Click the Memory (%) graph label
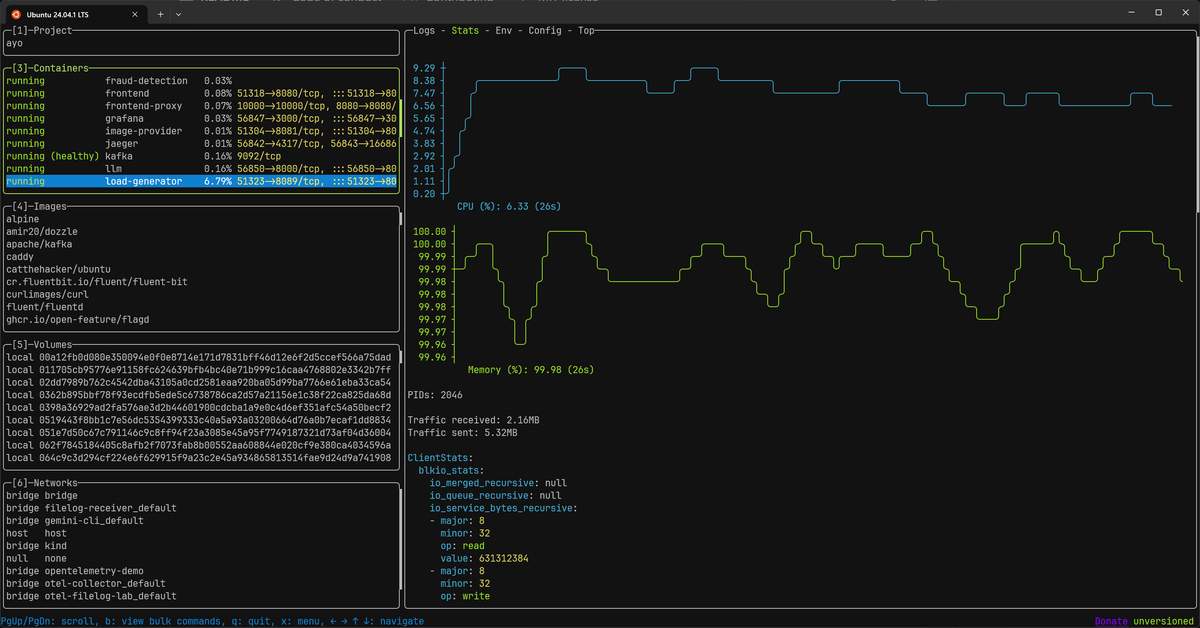The image size is (1200, 628). (529, 370)
